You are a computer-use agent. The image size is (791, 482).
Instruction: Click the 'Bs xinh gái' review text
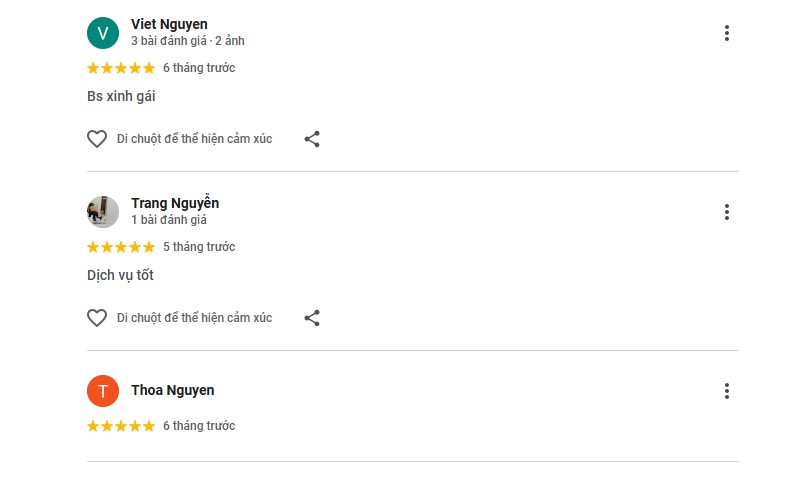(121, 97)
